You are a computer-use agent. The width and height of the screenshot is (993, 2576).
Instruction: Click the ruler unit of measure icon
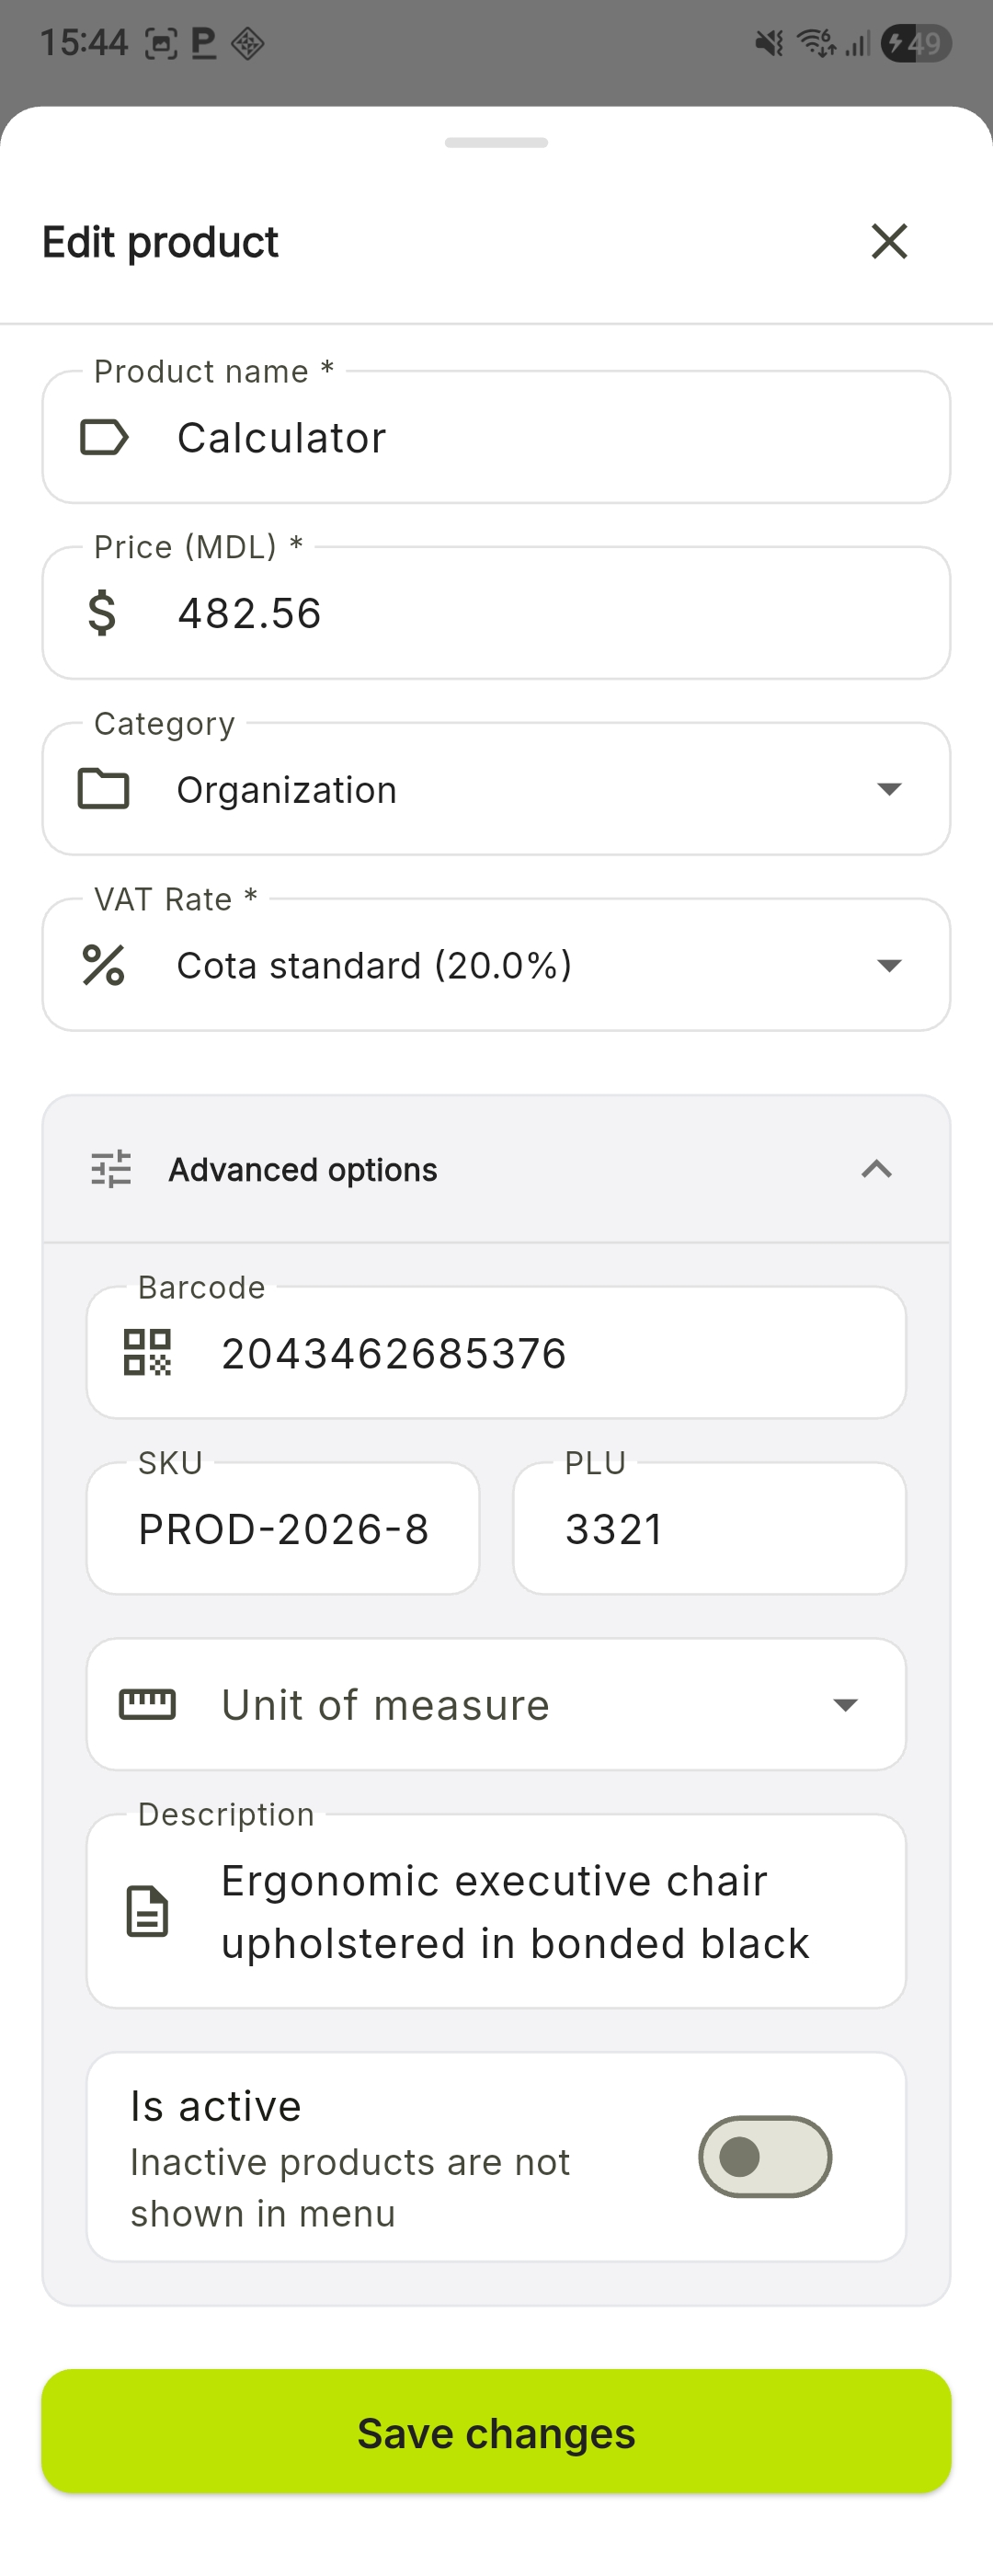click(x=147, y=1704)
